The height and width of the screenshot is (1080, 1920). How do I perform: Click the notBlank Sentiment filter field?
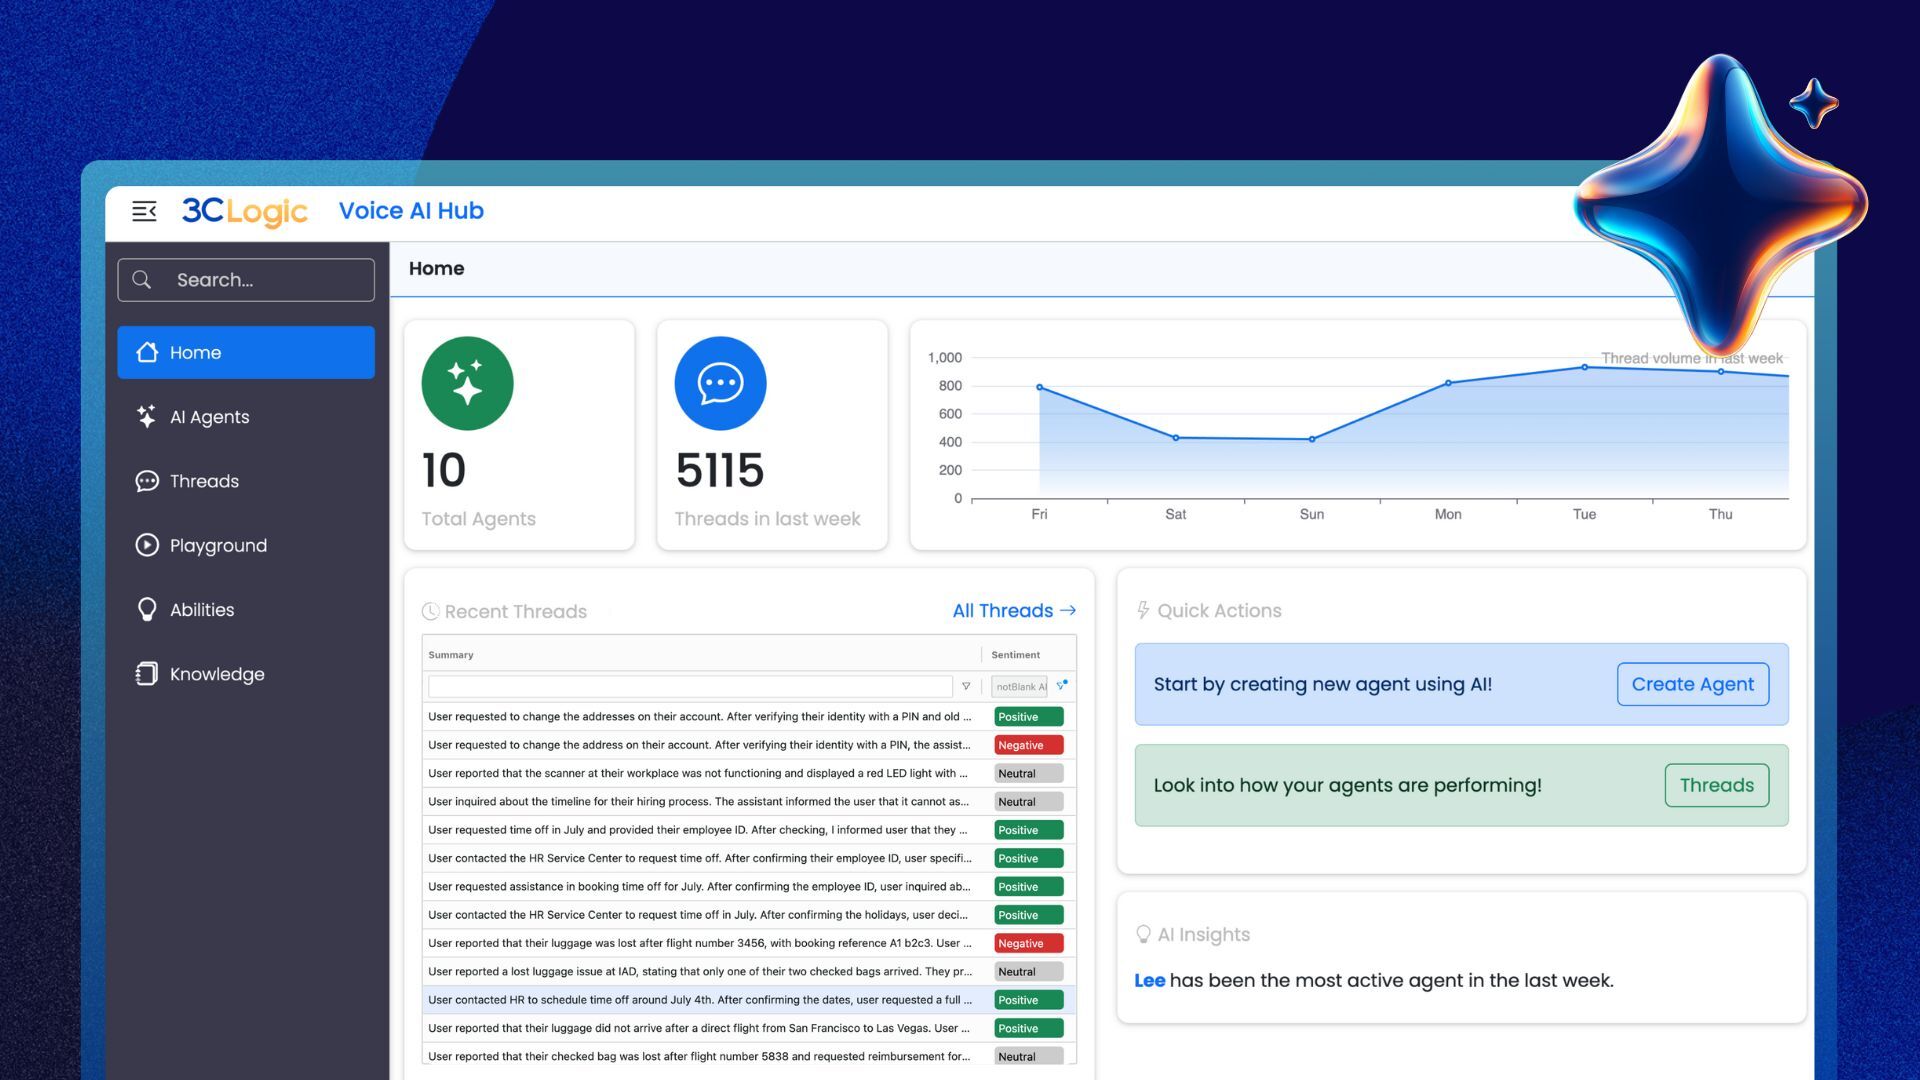(x=1019, y=686)
